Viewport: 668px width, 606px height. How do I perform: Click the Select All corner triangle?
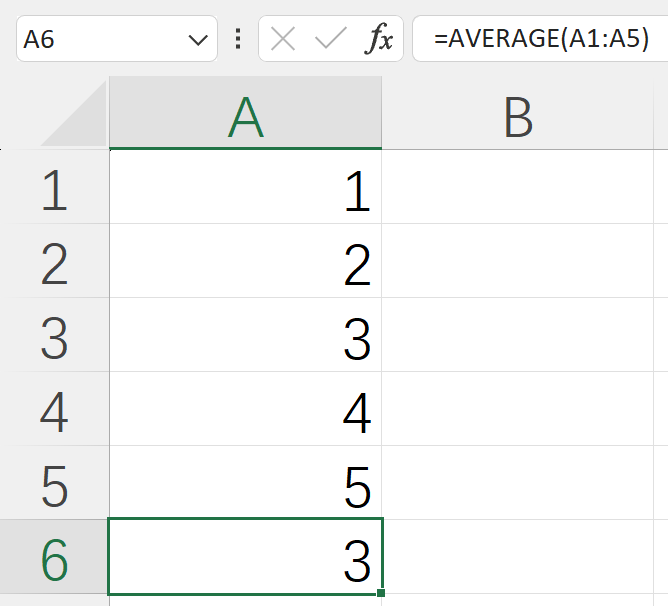(x=75, y=116)
